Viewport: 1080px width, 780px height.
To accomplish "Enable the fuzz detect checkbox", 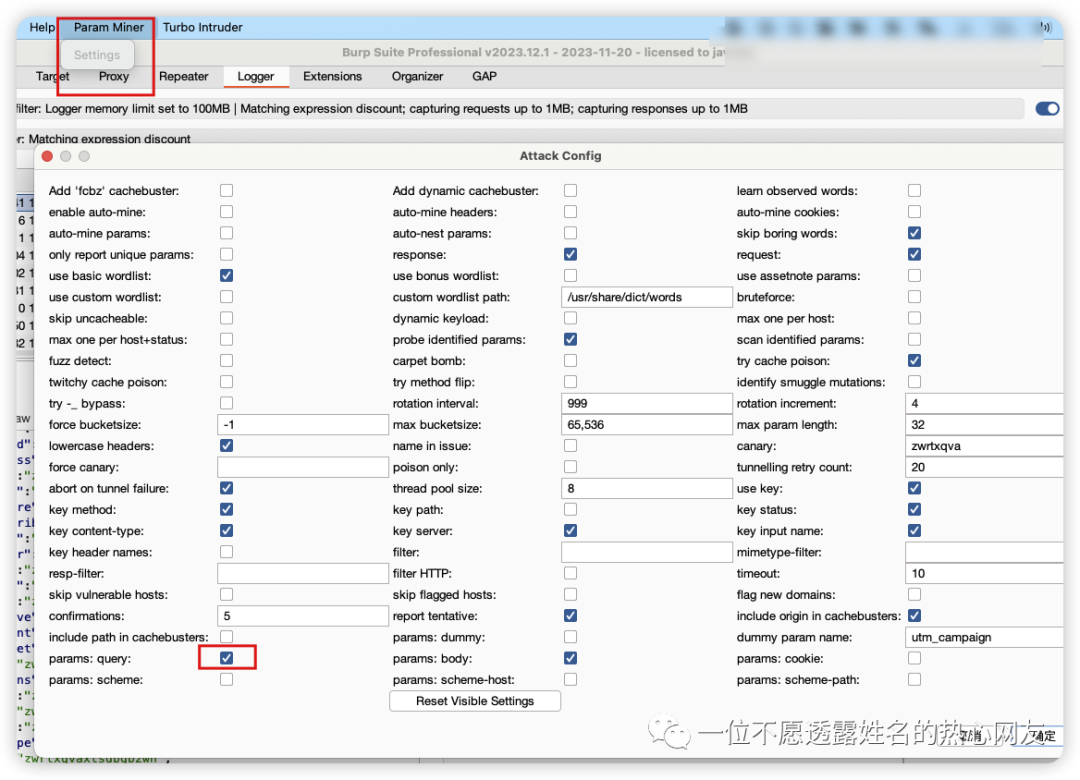I will click(226, 360).
